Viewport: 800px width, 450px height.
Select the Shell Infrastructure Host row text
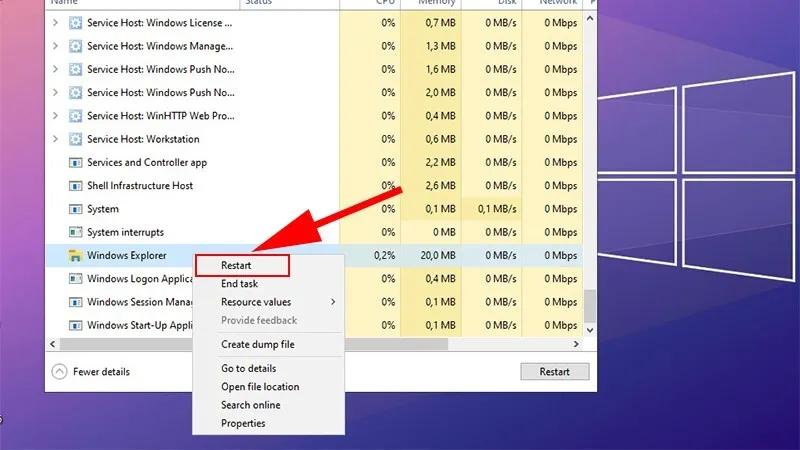click(x=140, y=186)
